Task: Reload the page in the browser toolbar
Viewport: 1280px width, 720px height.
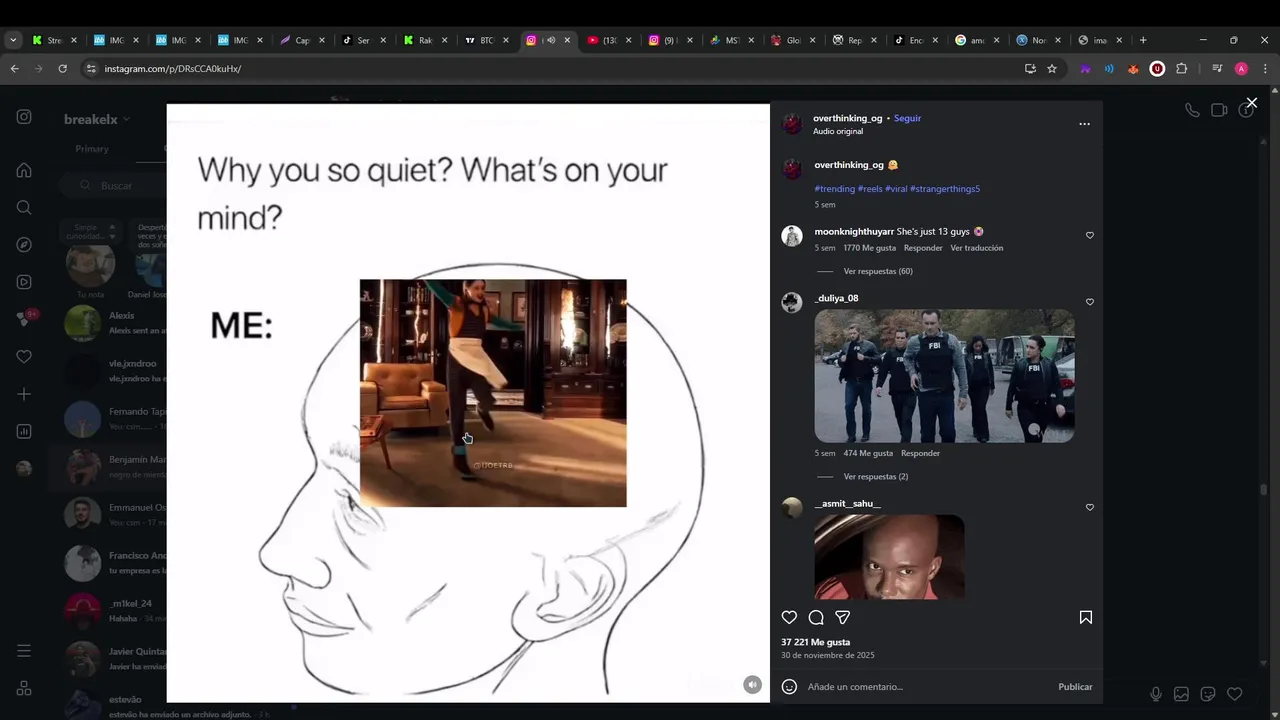Action: point(62,69)
